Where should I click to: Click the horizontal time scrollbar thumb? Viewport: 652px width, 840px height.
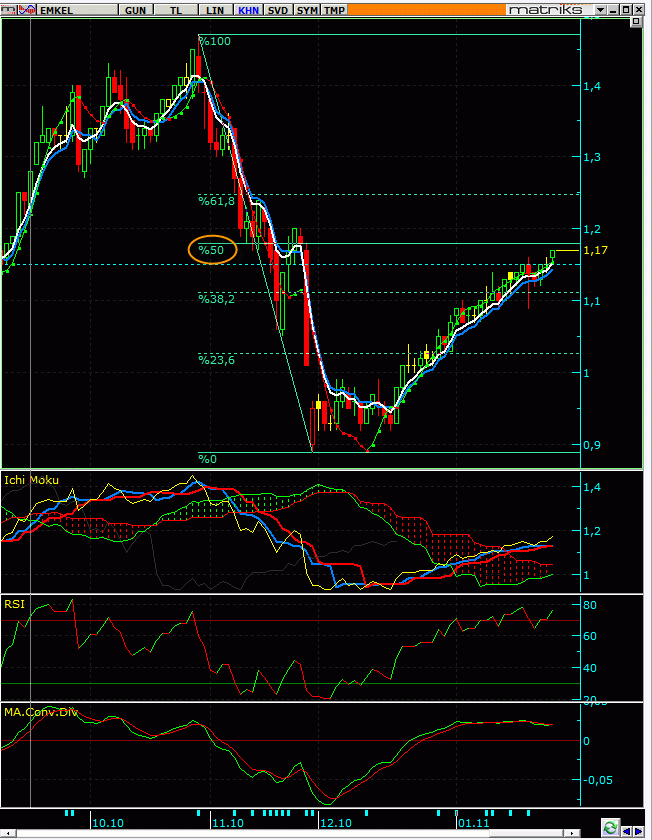tap(527, 834)
